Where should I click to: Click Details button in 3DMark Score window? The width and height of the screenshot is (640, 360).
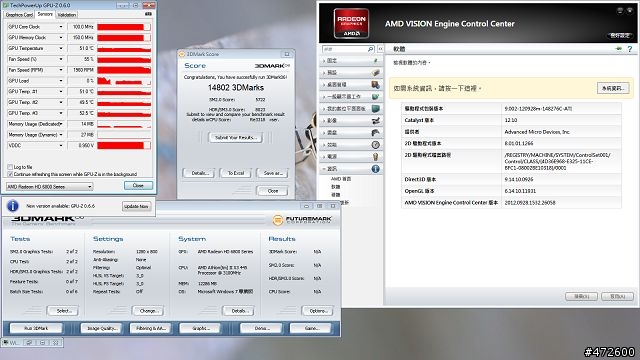(200, 173)
